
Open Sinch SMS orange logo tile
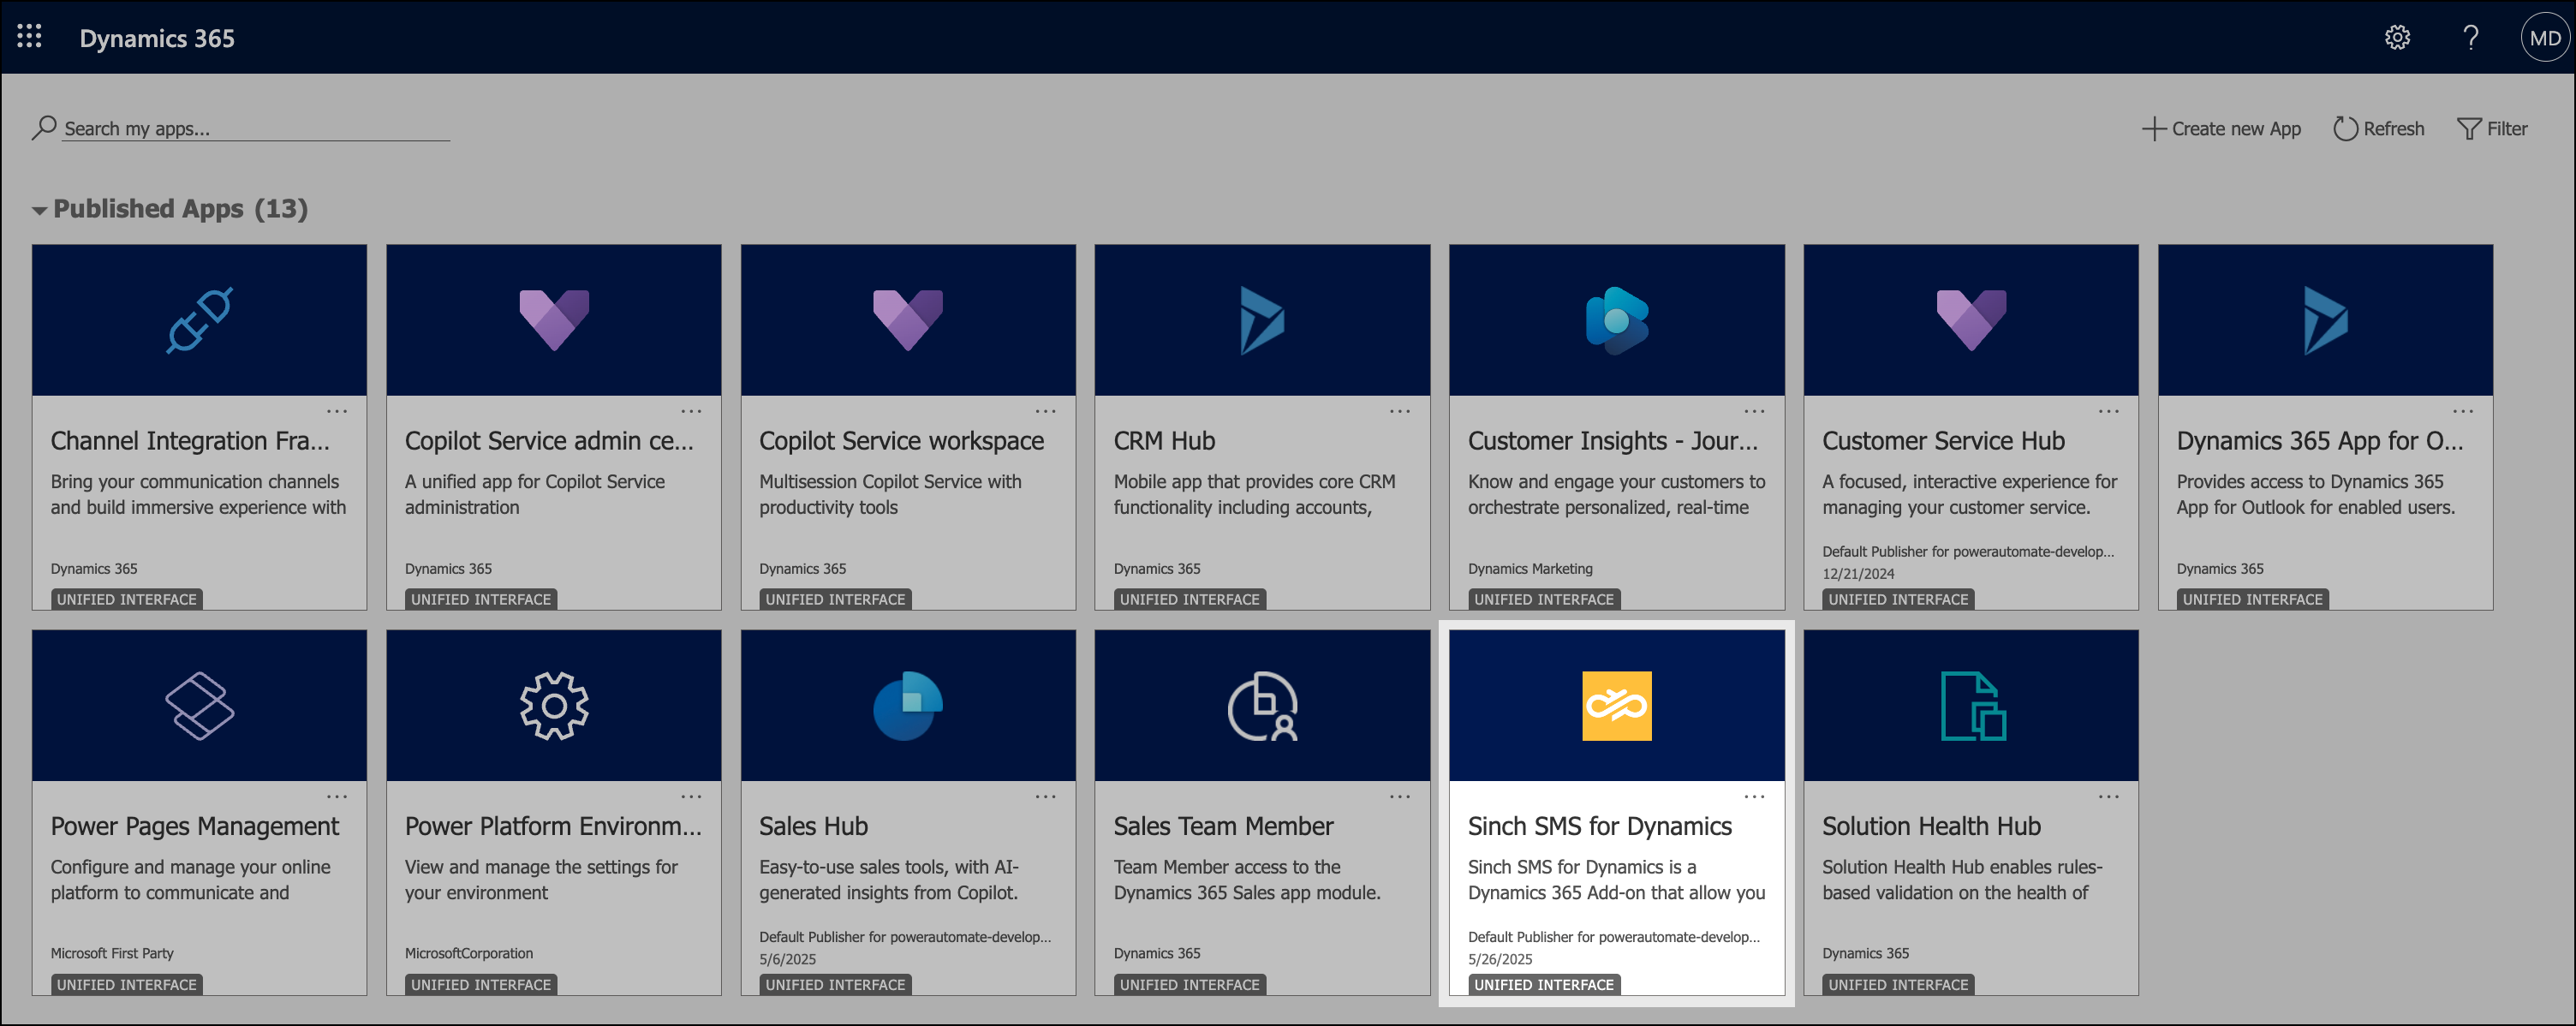[x=1616, y=706]
